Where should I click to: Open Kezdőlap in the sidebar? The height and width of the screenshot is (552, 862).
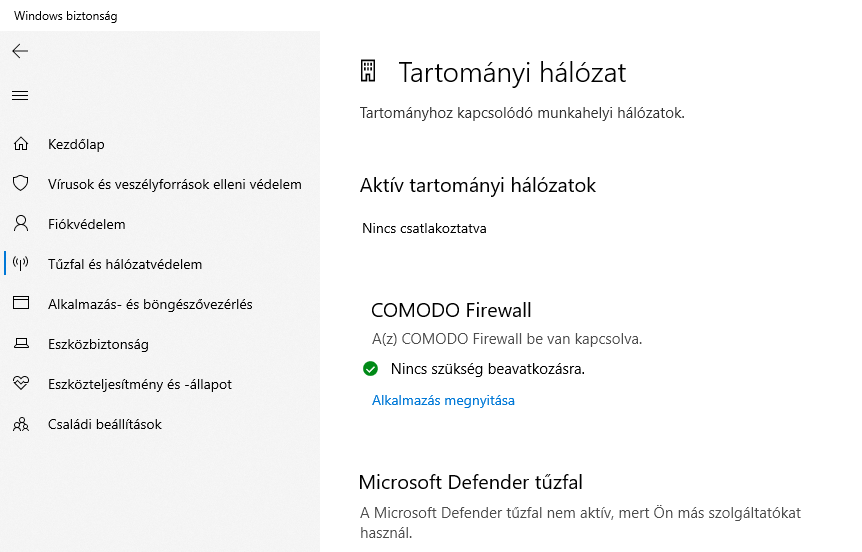coord(76,144)
